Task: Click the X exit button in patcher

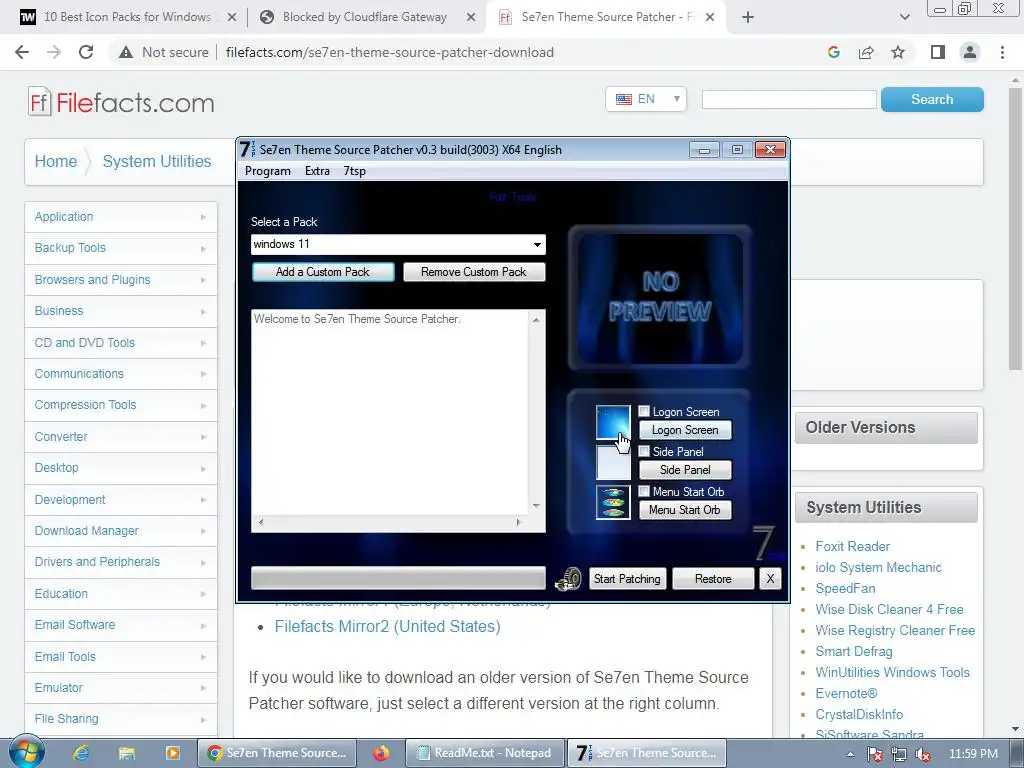Action: click(770, 579)
